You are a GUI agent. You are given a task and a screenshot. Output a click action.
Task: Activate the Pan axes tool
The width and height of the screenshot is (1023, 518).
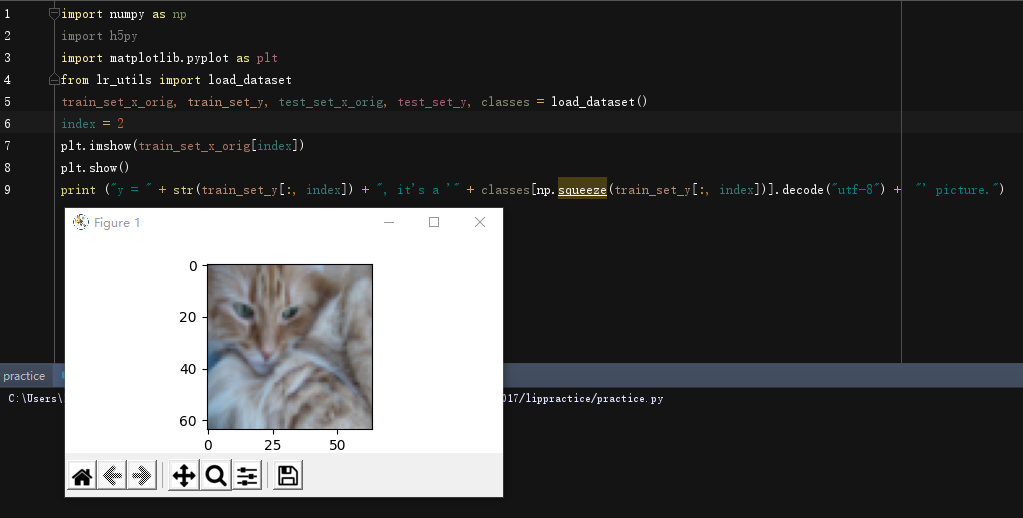click(x=184, y=476)
